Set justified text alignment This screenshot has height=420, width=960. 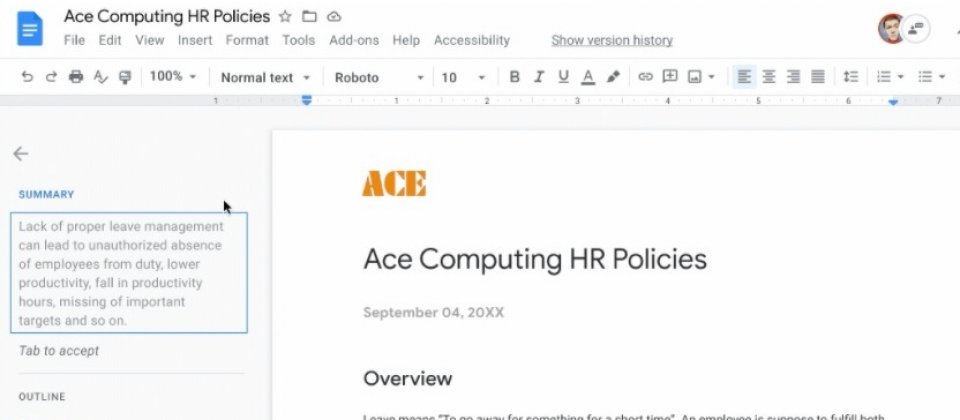point(818,77)
